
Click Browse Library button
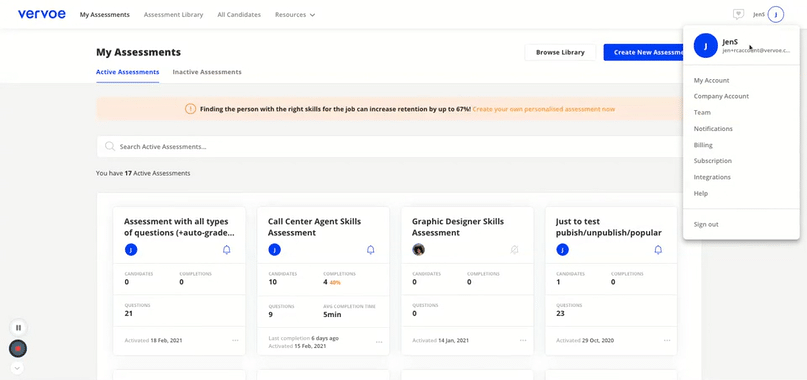coord(560,53)
